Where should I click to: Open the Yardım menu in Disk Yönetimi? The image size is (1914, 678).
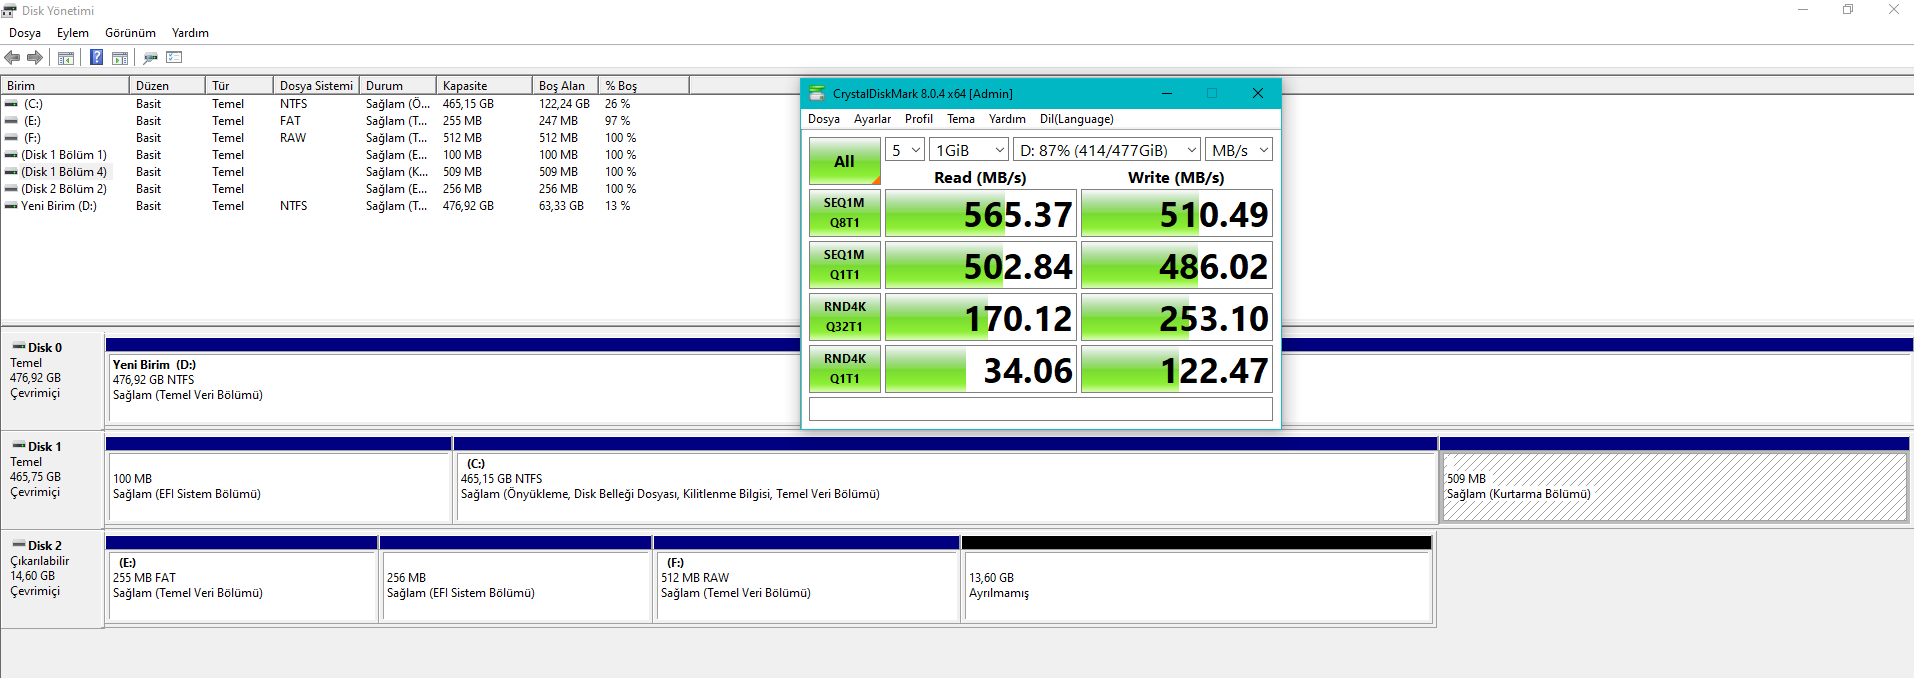tap(190, 33)
